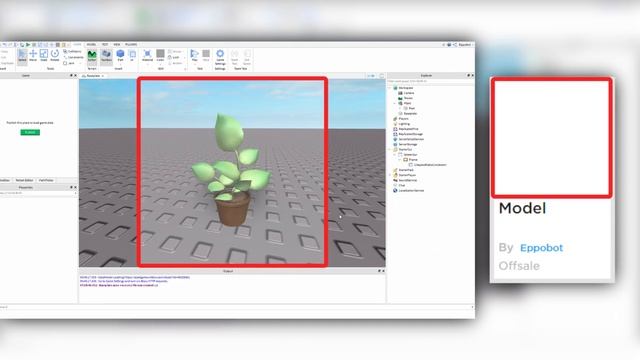This screenshot has width=640, height=360.
Task: Click the Play test button
Action: click(x=194, y=56)
